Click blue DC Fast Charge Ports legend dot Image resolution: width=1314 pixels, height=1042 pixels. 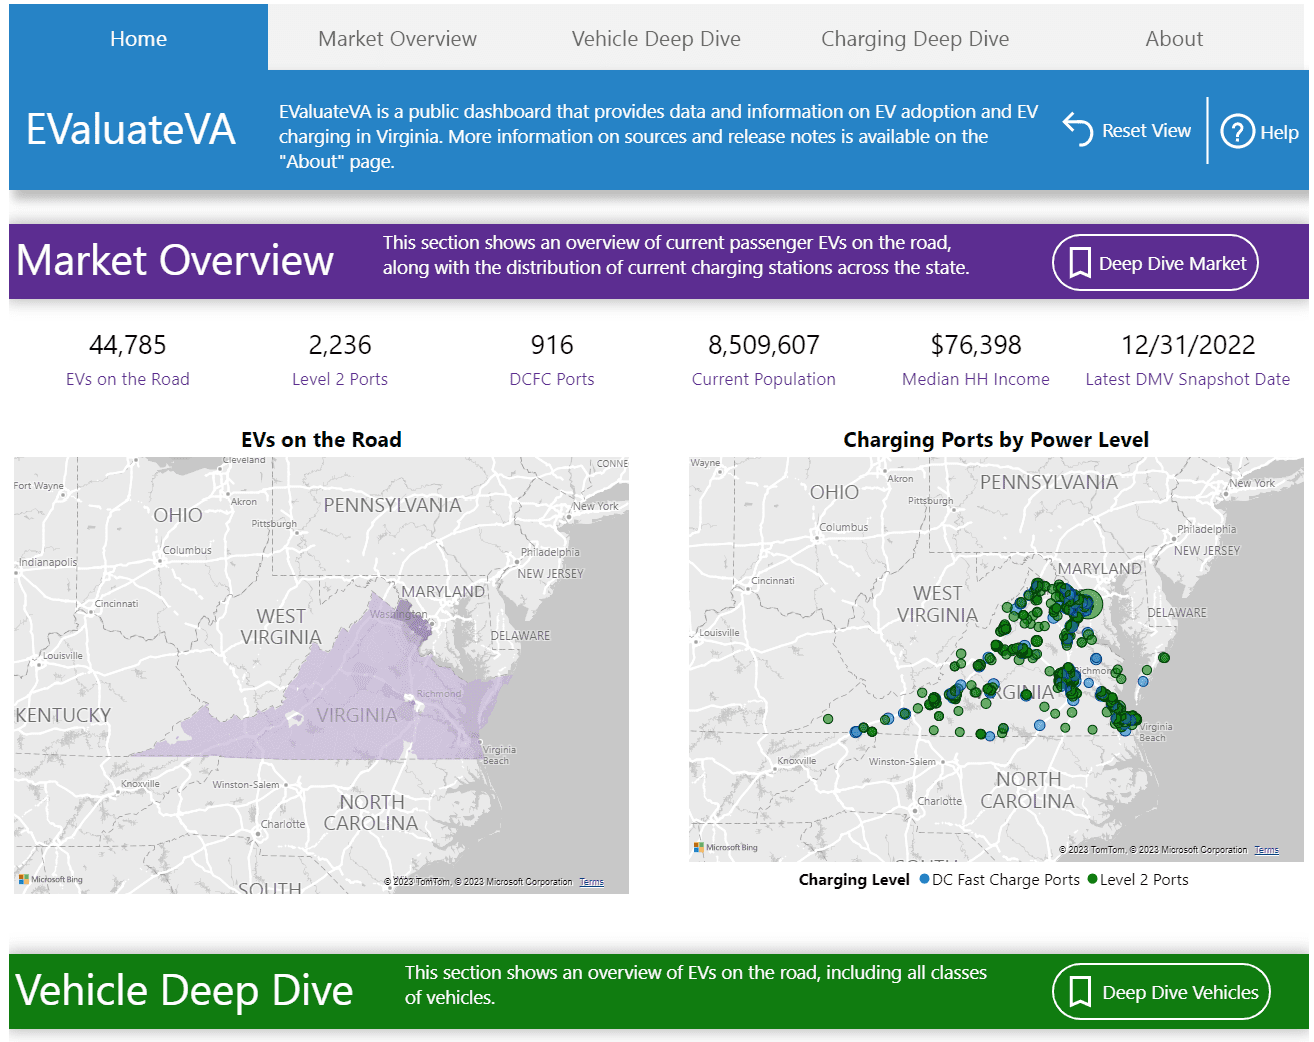[x=924, y=880]
